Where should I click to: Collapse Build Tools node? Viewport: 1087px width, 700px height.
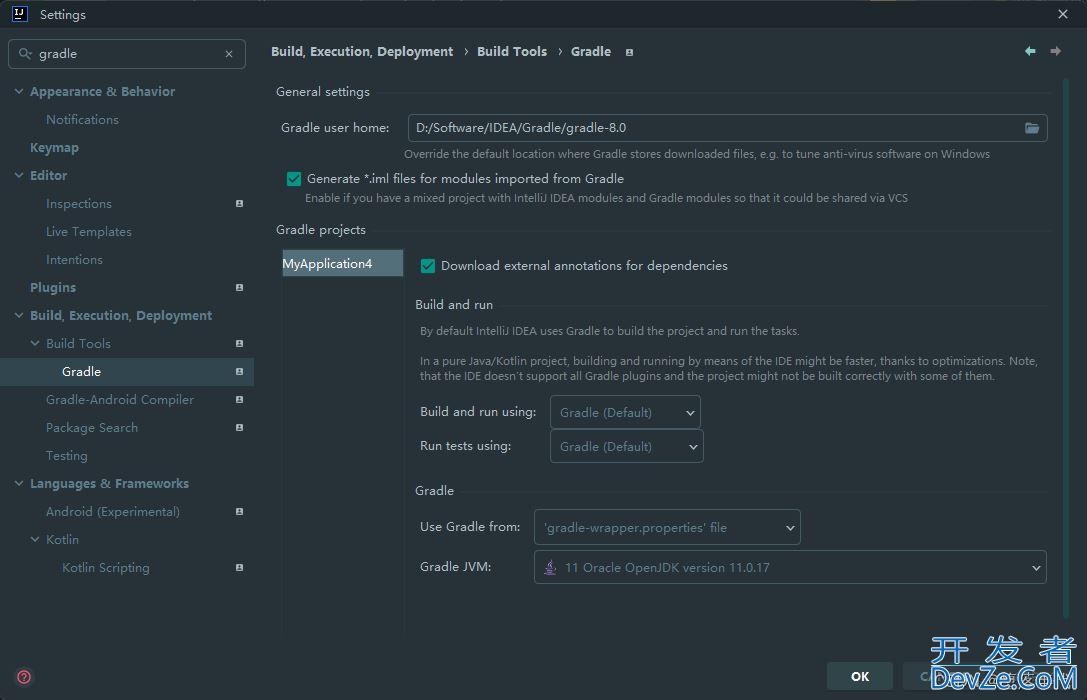click(35, 344)
